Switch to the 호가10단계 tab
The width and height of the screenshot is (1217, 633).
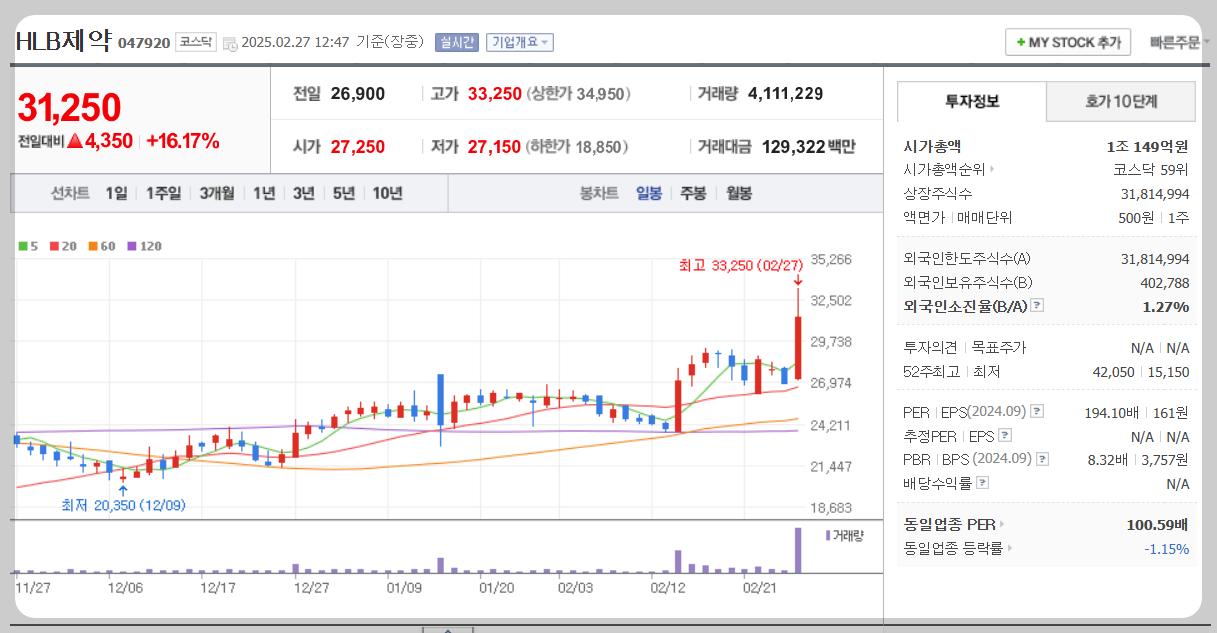[x=1121, y=101]
